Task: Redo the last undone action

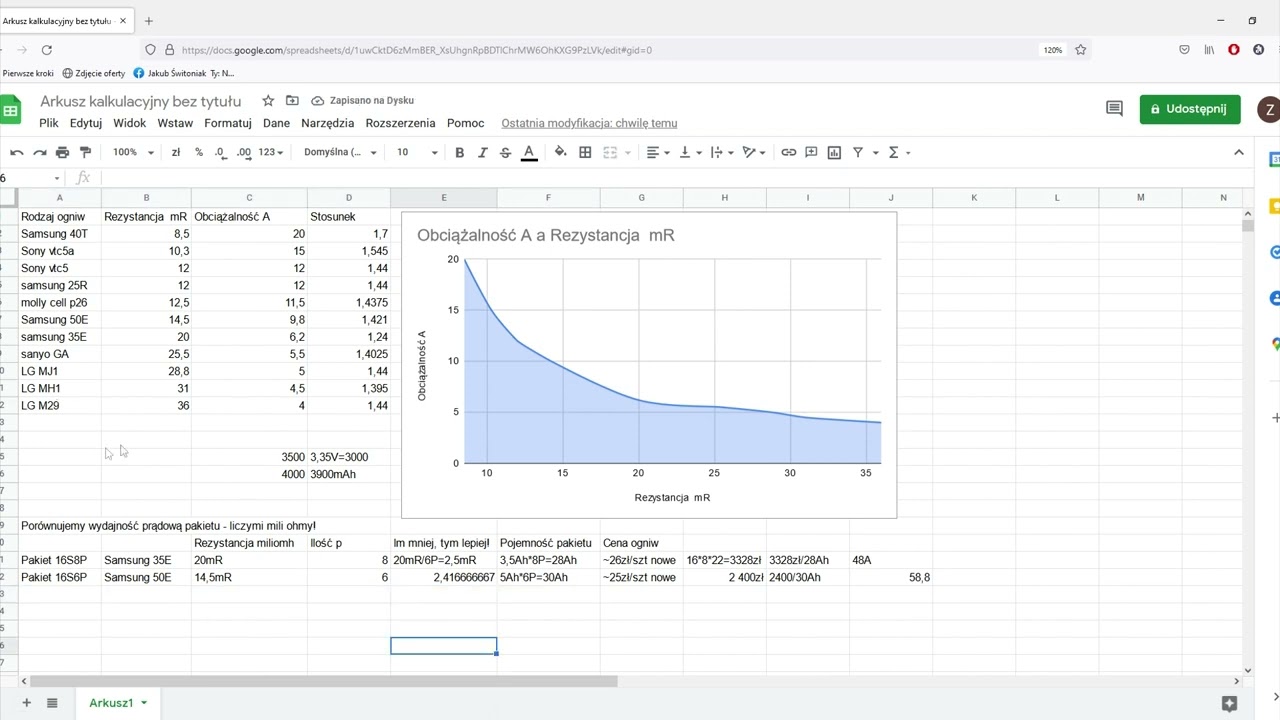Action: (x=40, y=152)
